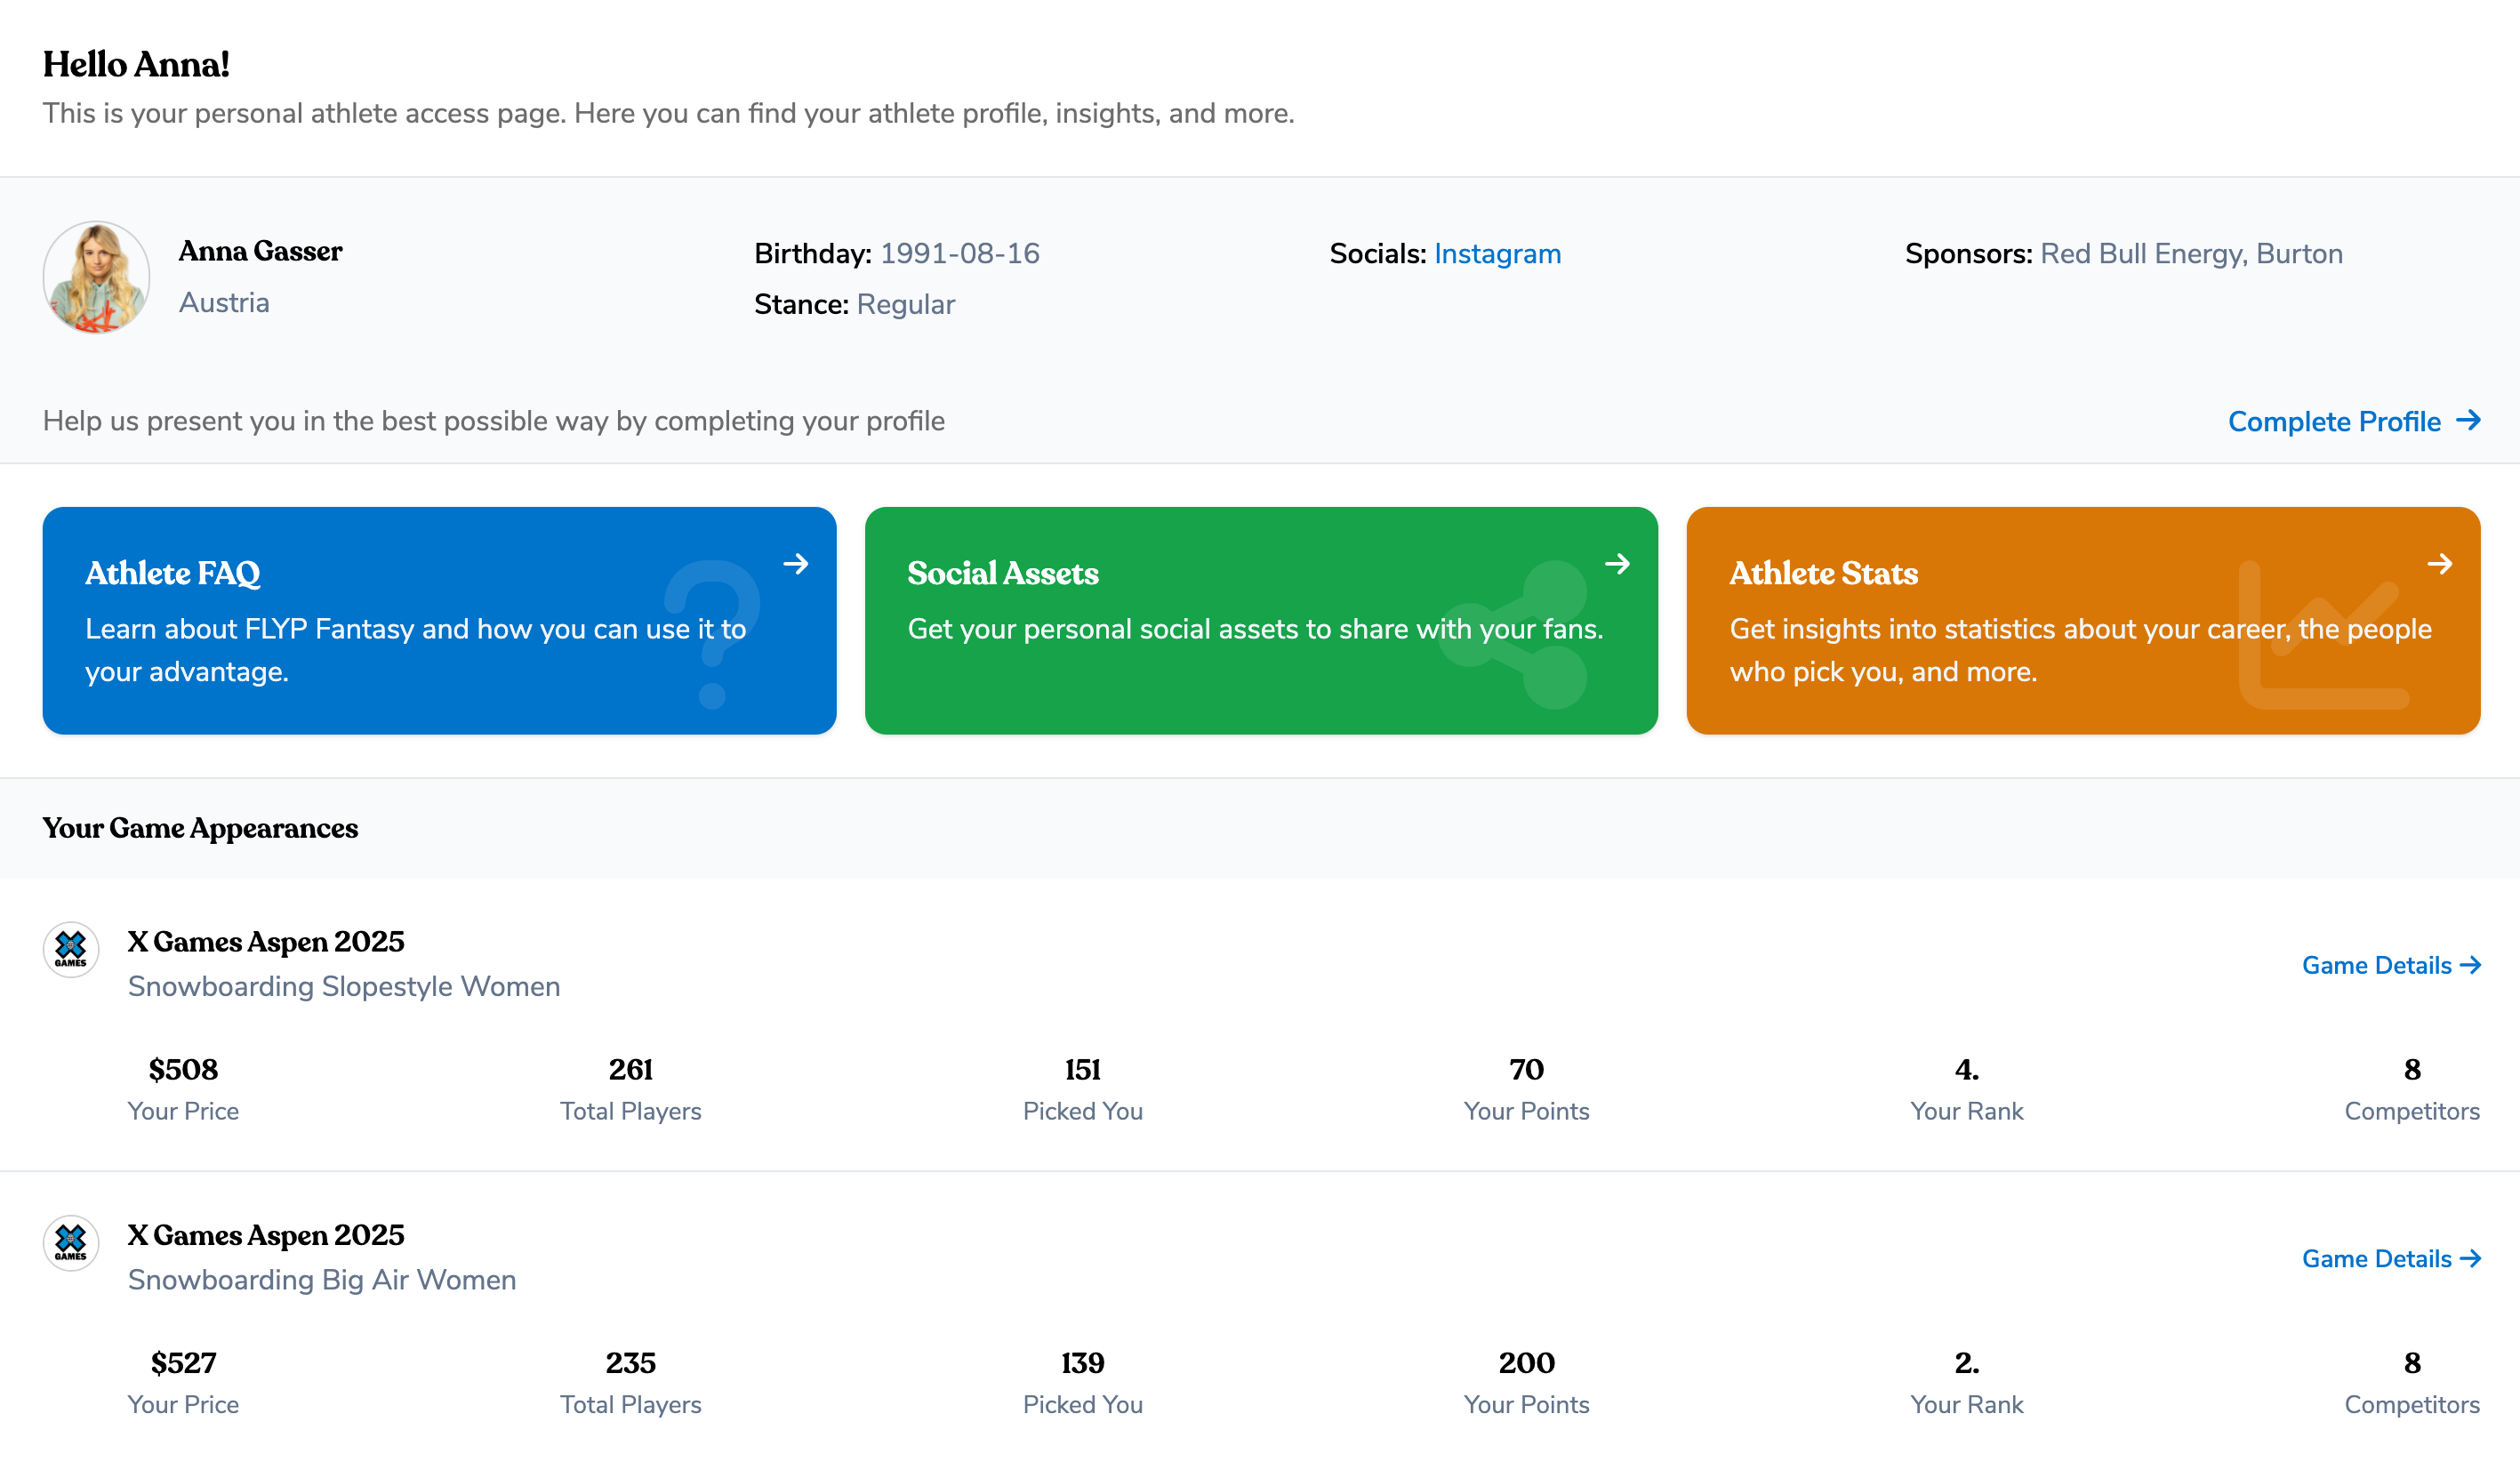Click X Games logo for Big Air Women
The image size is (2520, 1462).
[x=71, y=1243]
